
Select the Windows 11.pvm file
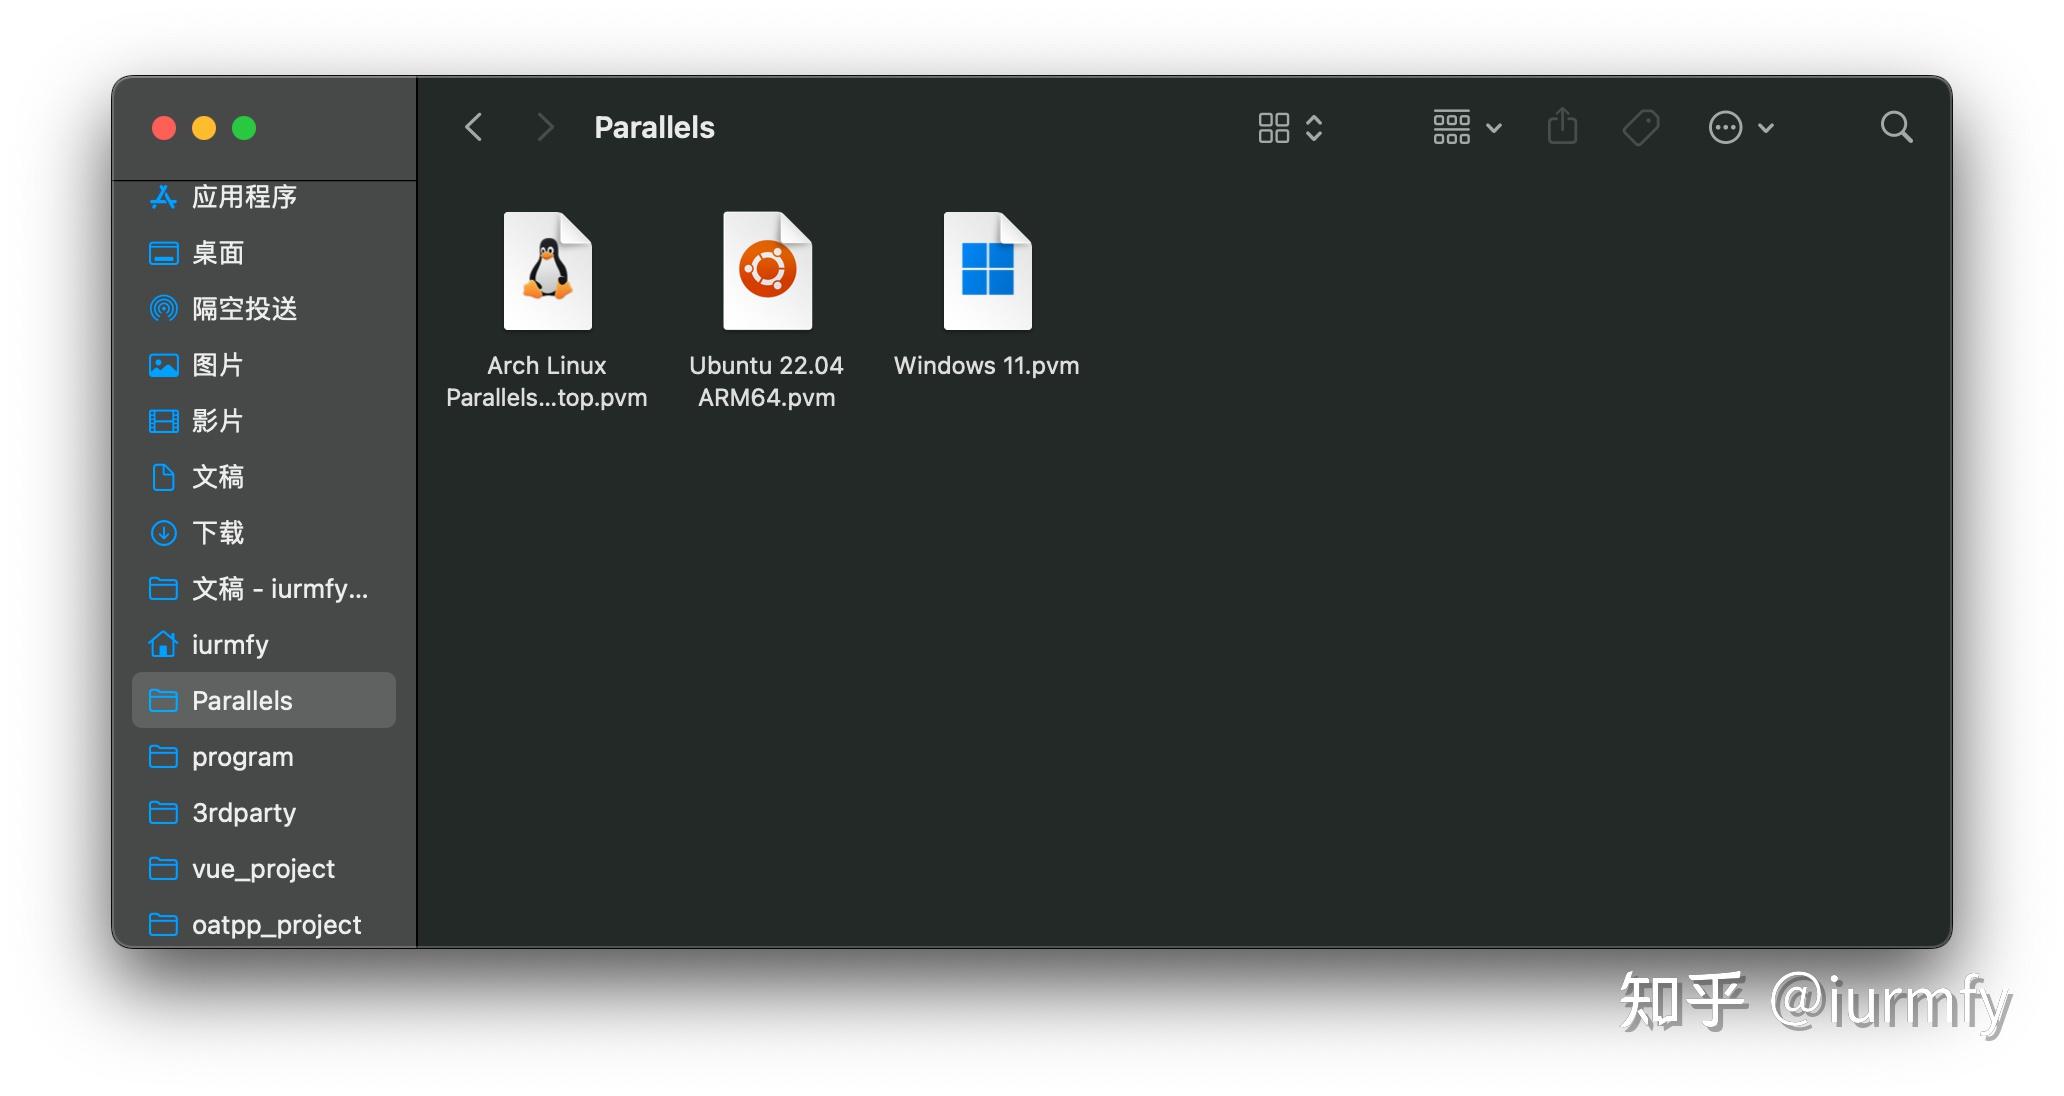click(x=986, y=270)
